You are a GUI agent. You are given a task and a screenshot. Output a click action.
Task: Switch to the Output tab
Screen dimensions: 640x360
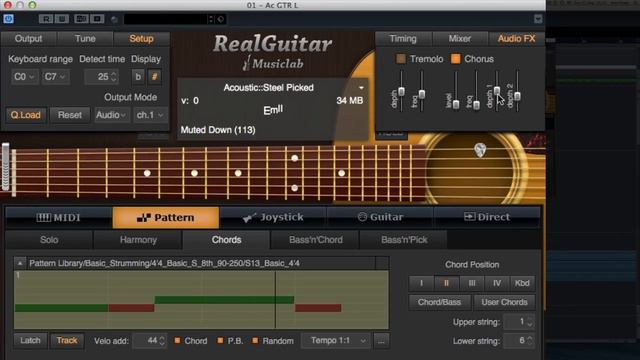pos(28,39)
